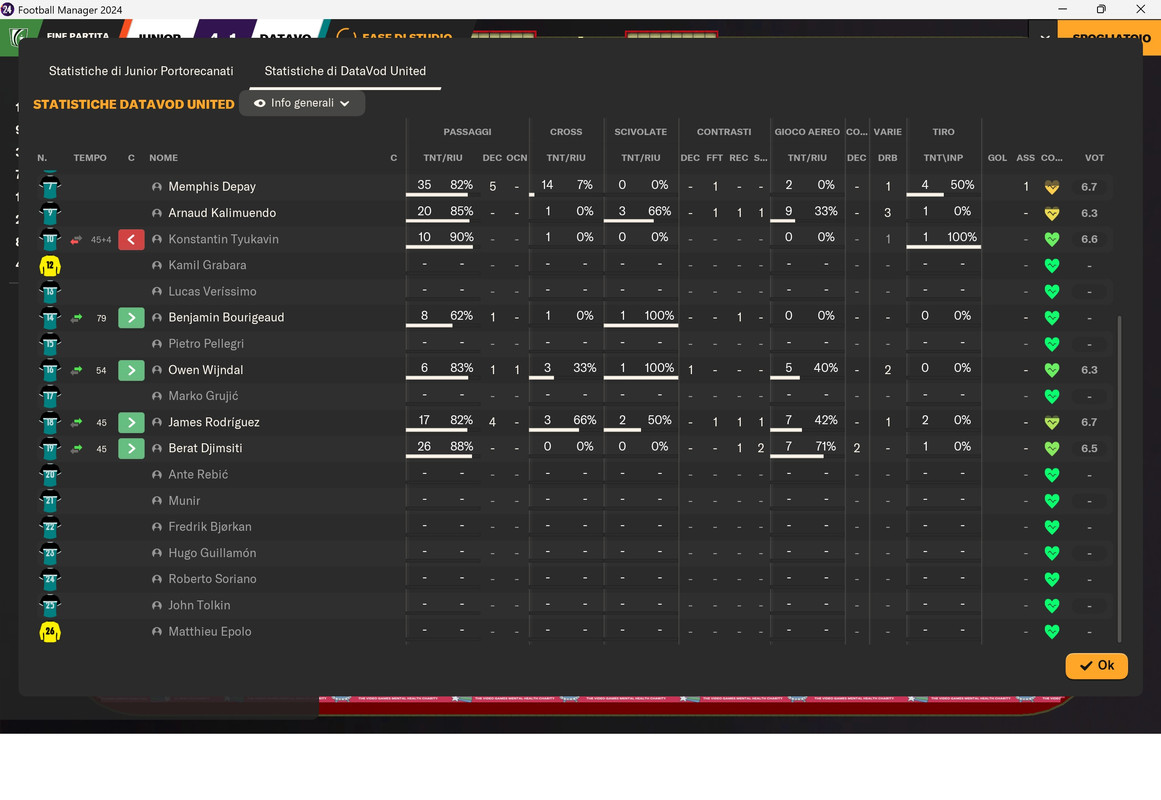Click Benjamin Bourigeaud's swap arrows icon
Viewport: 1161px width, 800px height.
(x=76, y=318)
